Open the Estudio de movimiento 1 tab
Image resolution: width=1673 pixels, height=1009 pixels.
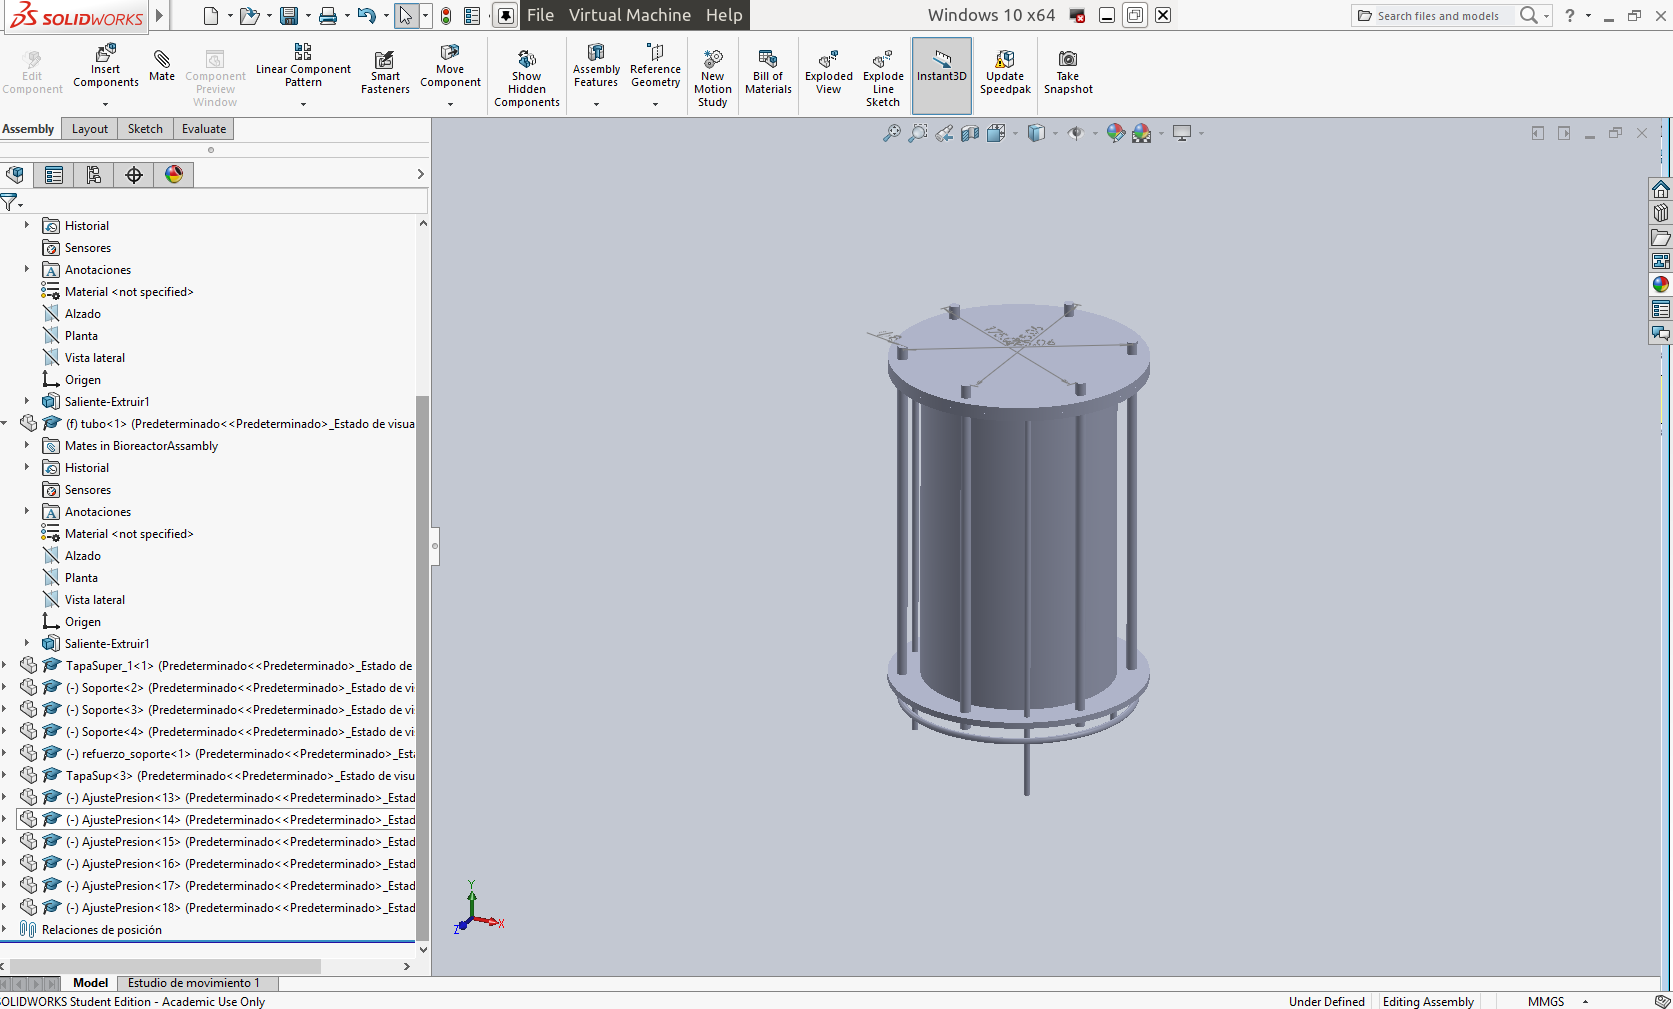193,983
